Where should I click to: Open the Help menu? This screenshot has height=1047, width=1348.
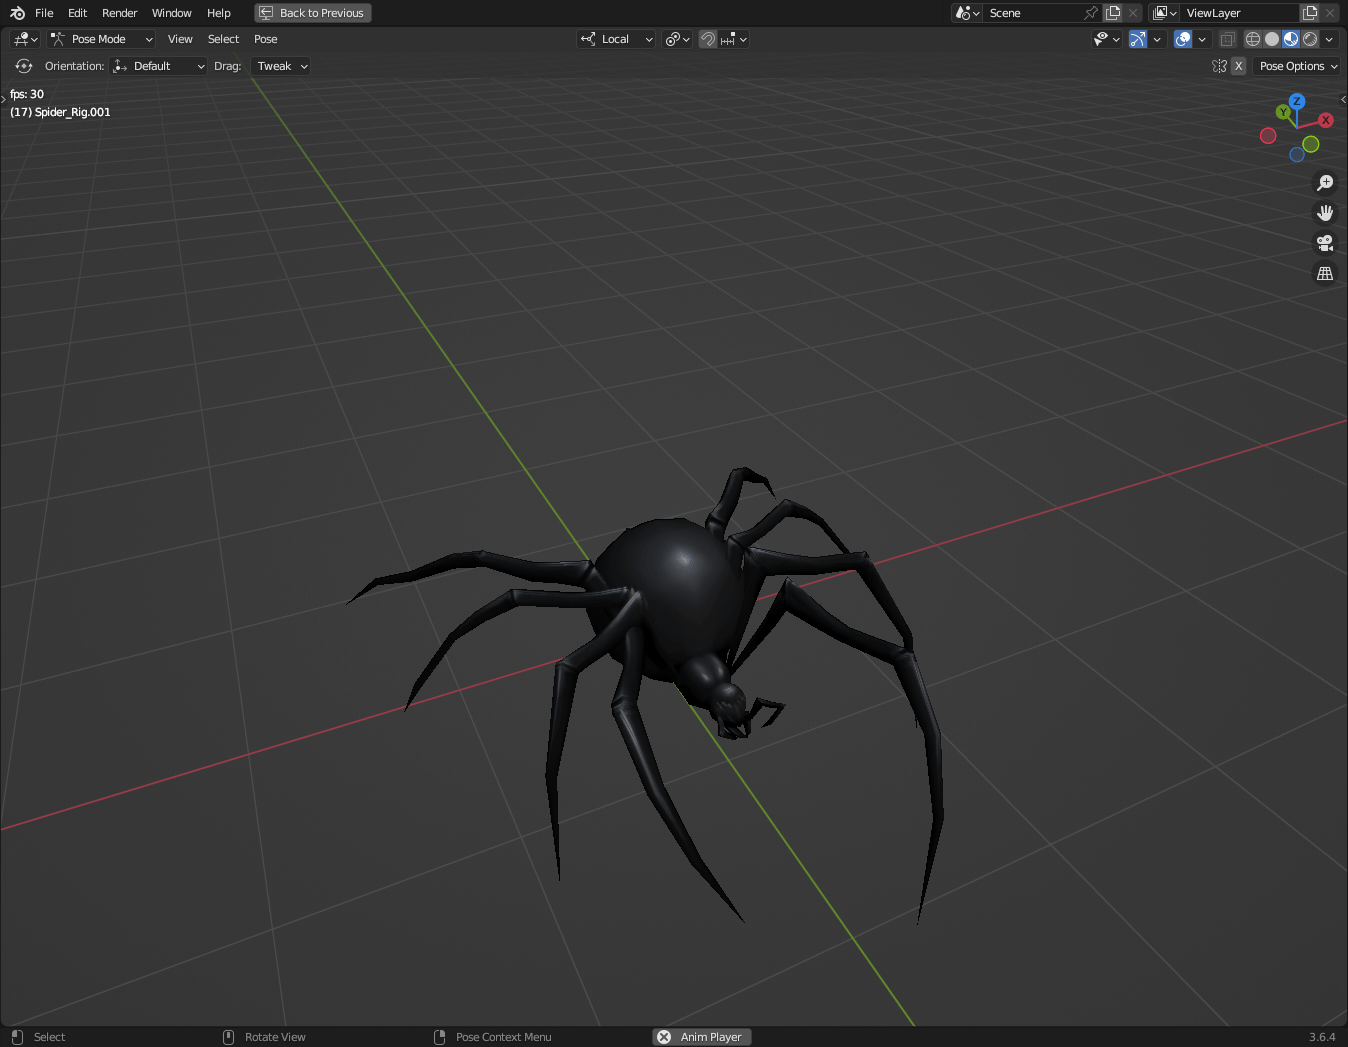tap(219, 13)
